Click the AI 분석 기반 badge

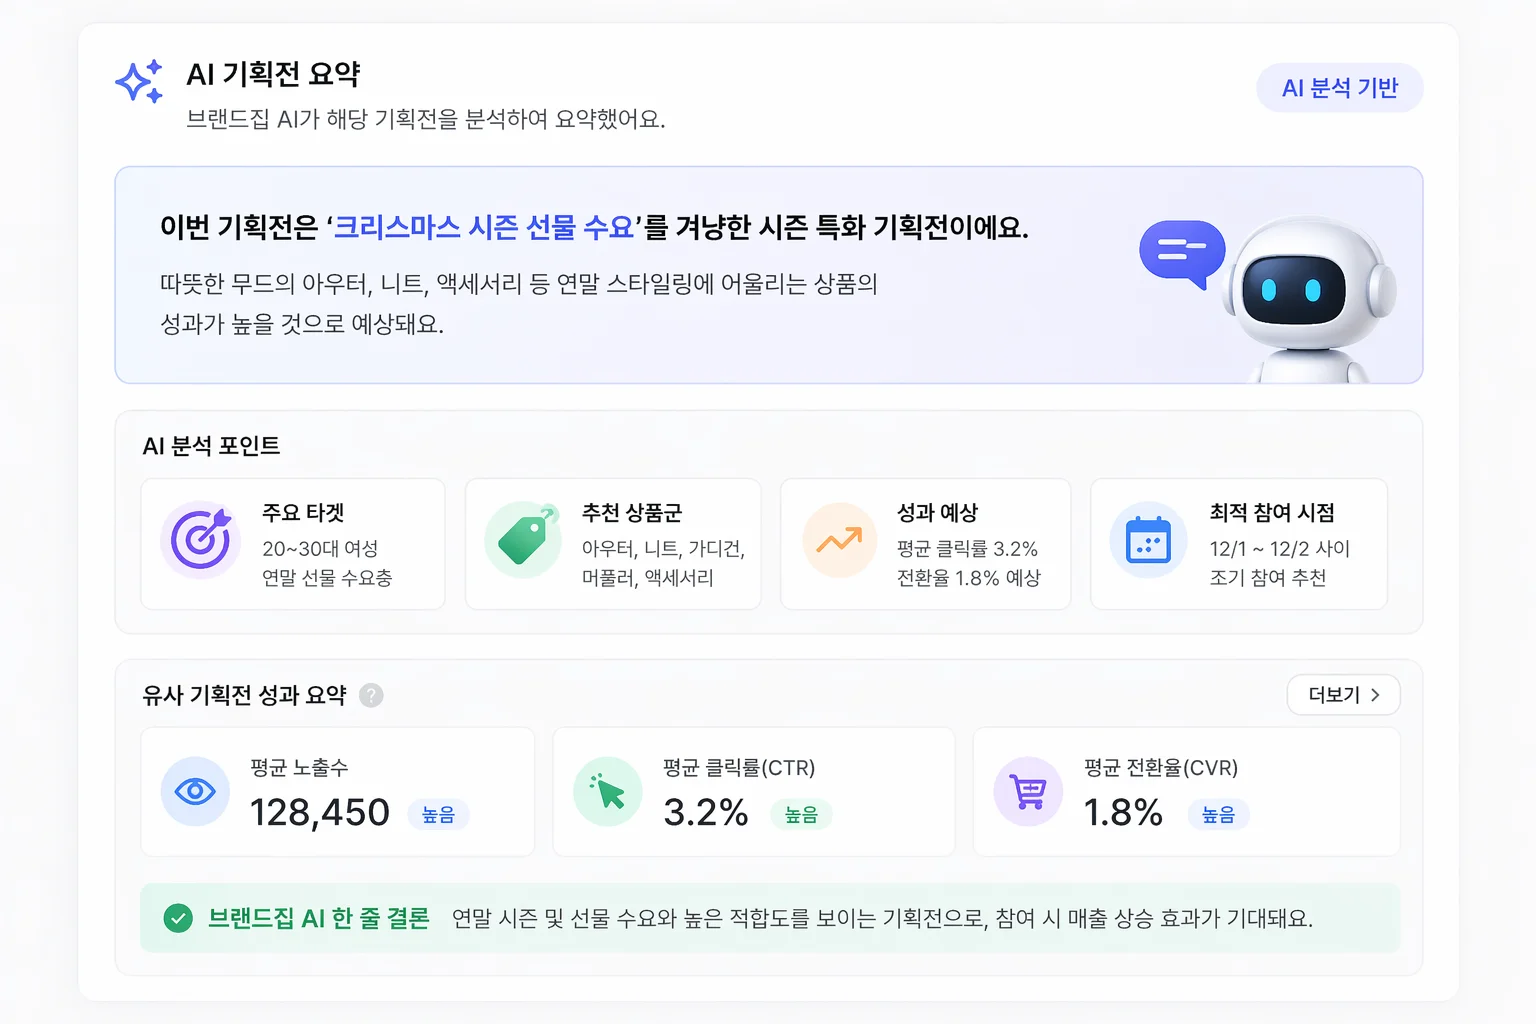(1339, 88)
